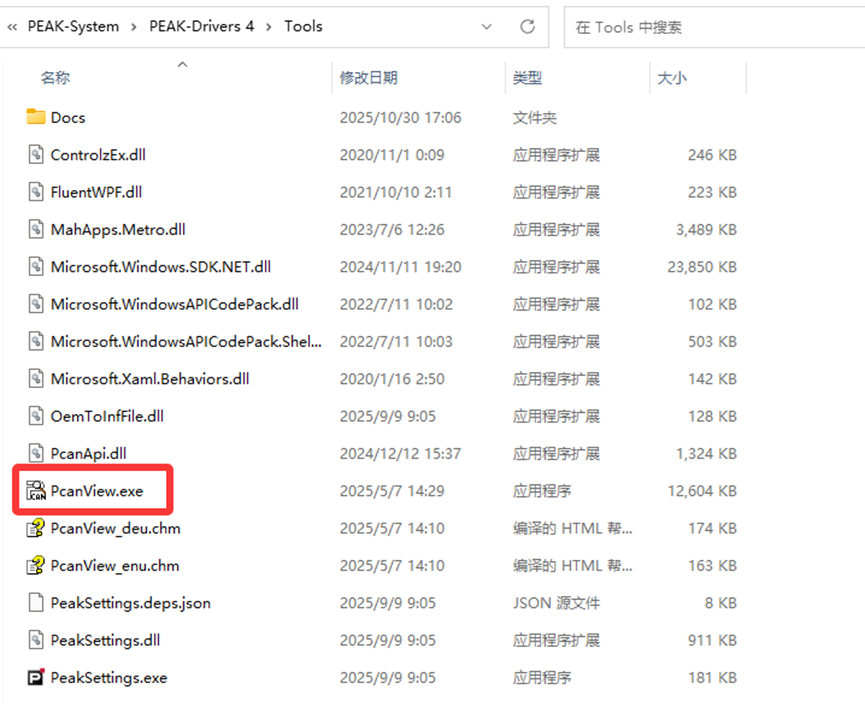Click the Microsoft.Windows.SDK.NET.dll file icon
The image size is (865, 707).
pyautogui.click(x=36, y=267)
